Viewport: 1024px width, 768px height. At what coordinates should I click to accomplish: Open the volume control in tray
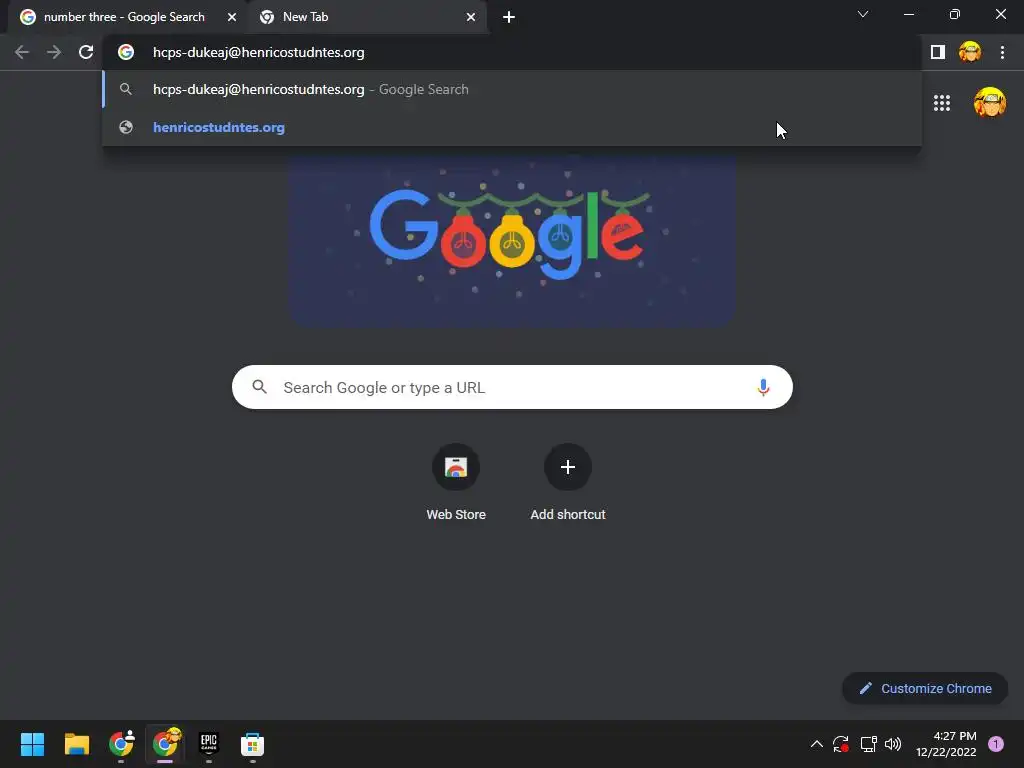point(893,744)
